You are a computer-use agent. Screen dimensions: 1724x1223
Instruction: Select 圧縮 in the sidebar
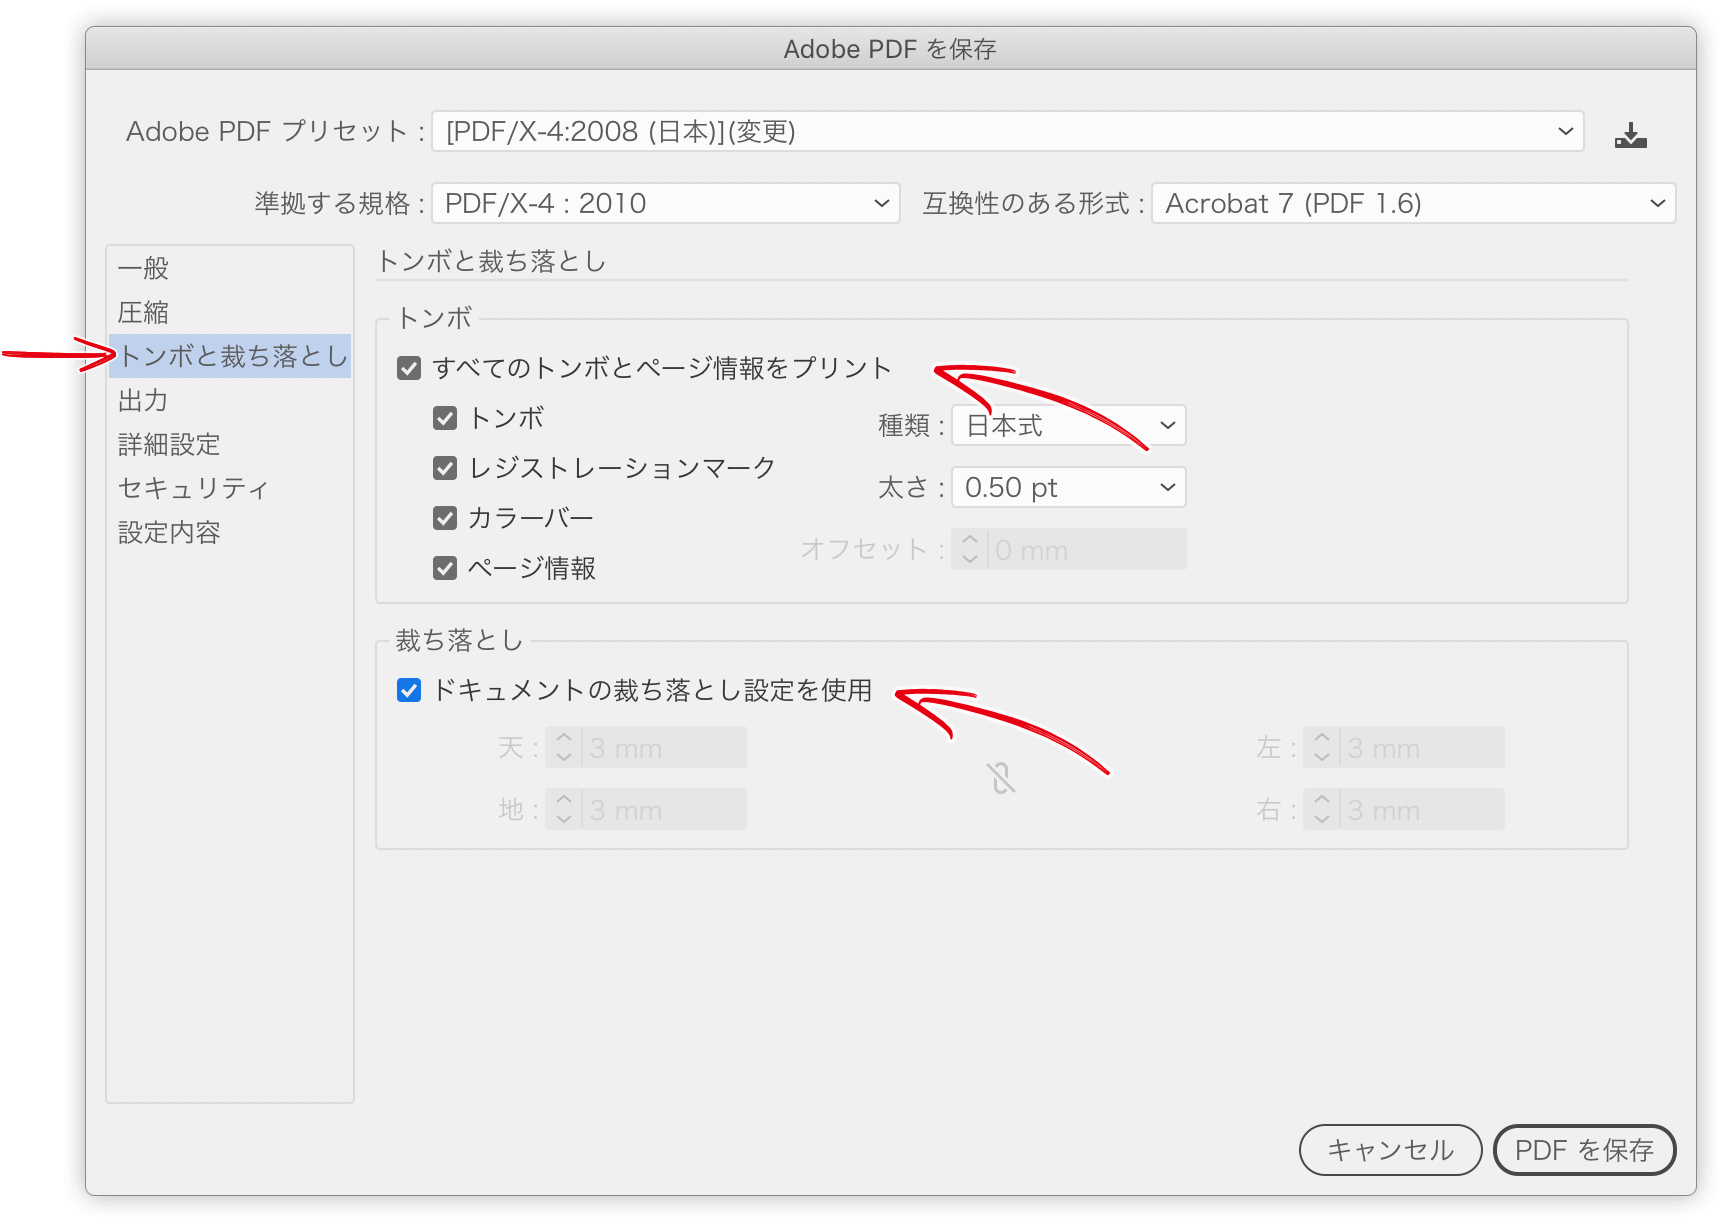pyautogui.click(x=229, y=312)
